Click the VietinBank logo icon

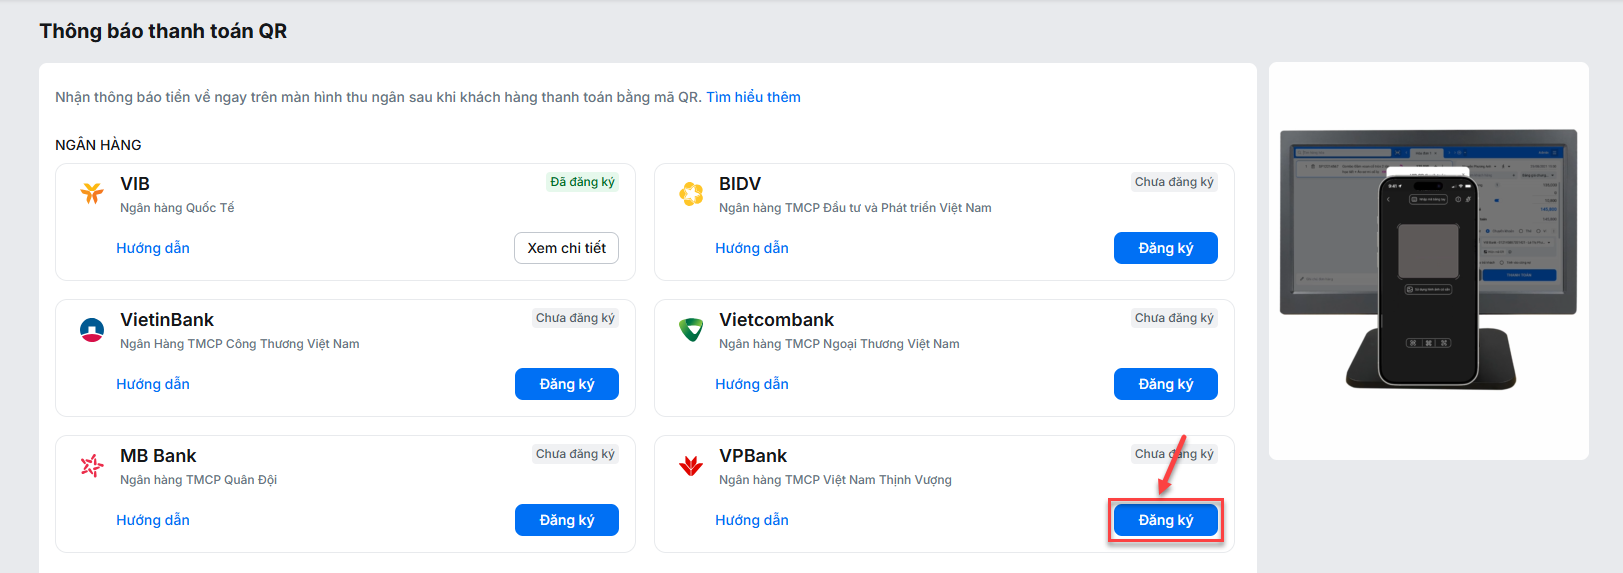tap(92, 329)
